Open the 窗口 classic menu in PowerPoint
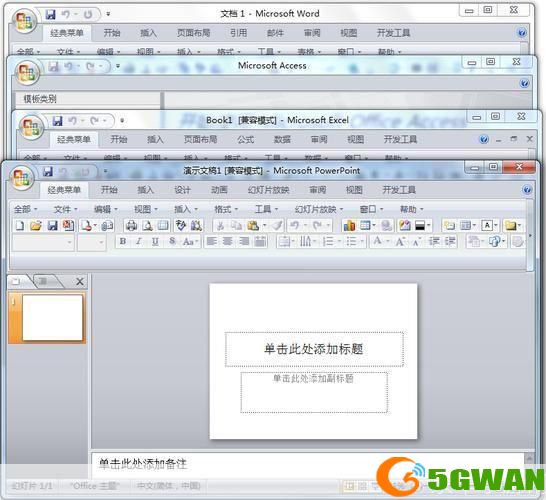546x500 pixels. (x=371, y=209)
